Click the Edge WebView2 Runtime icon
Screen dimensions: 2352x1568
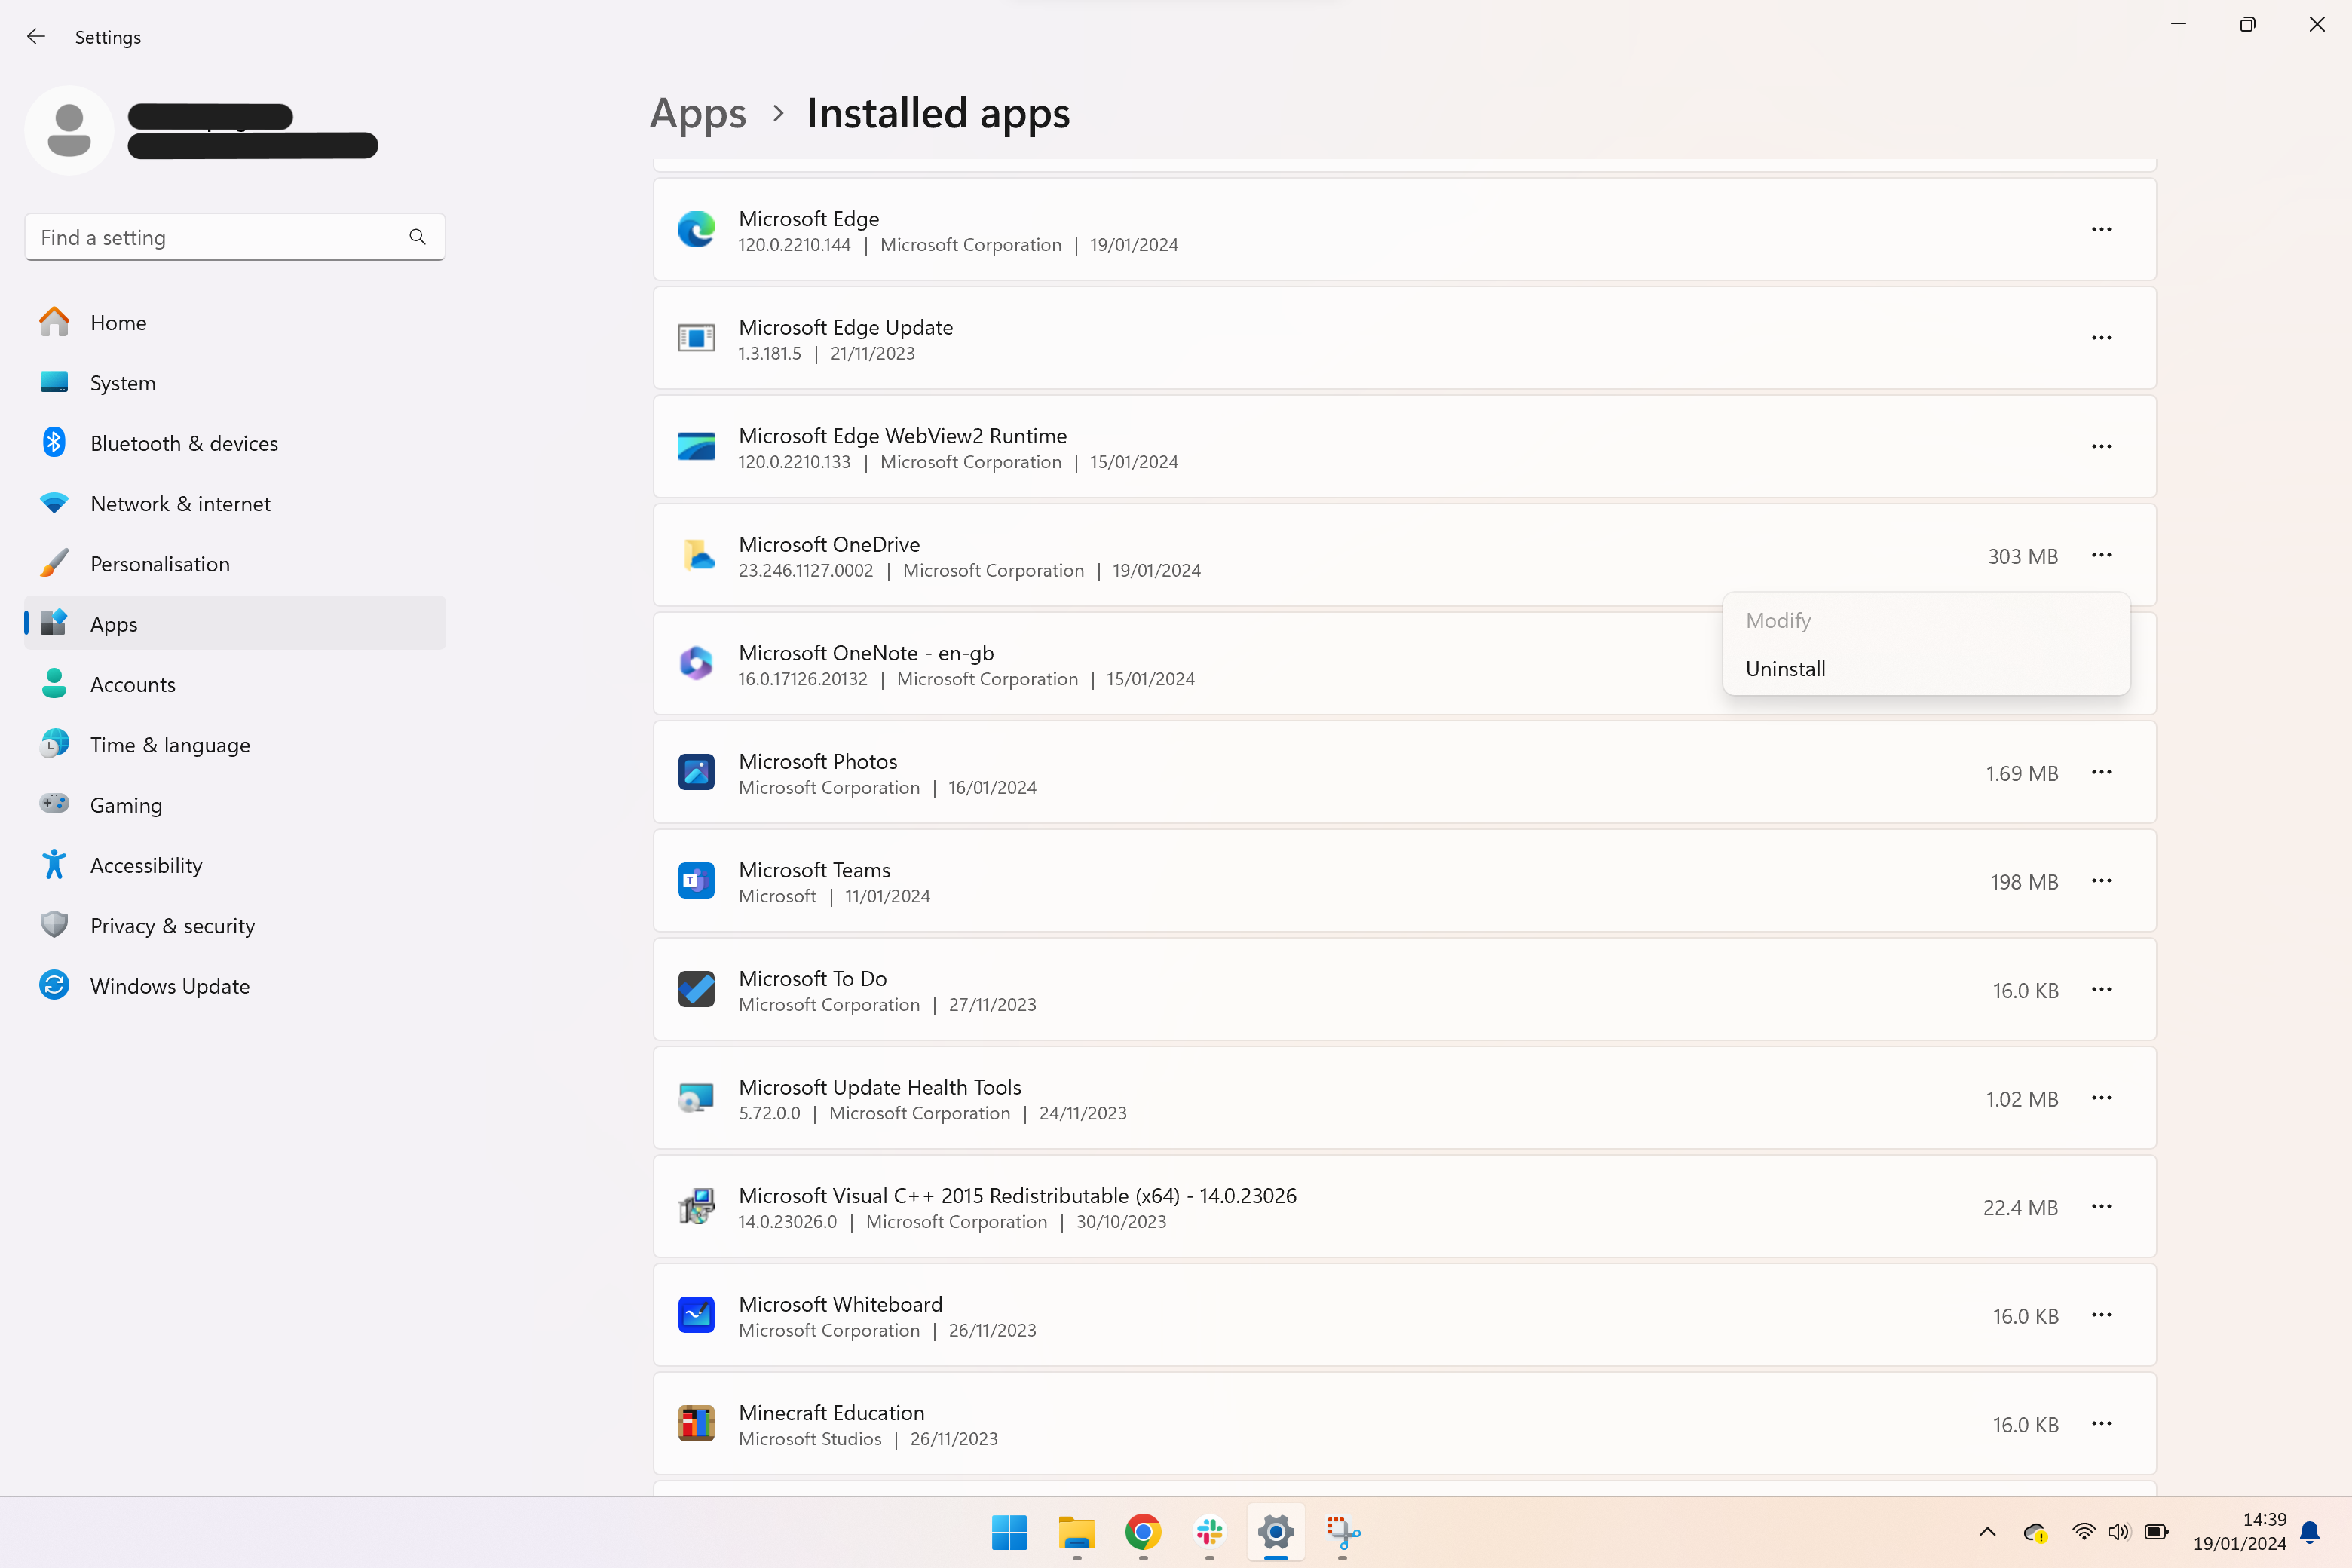[696, 446]
